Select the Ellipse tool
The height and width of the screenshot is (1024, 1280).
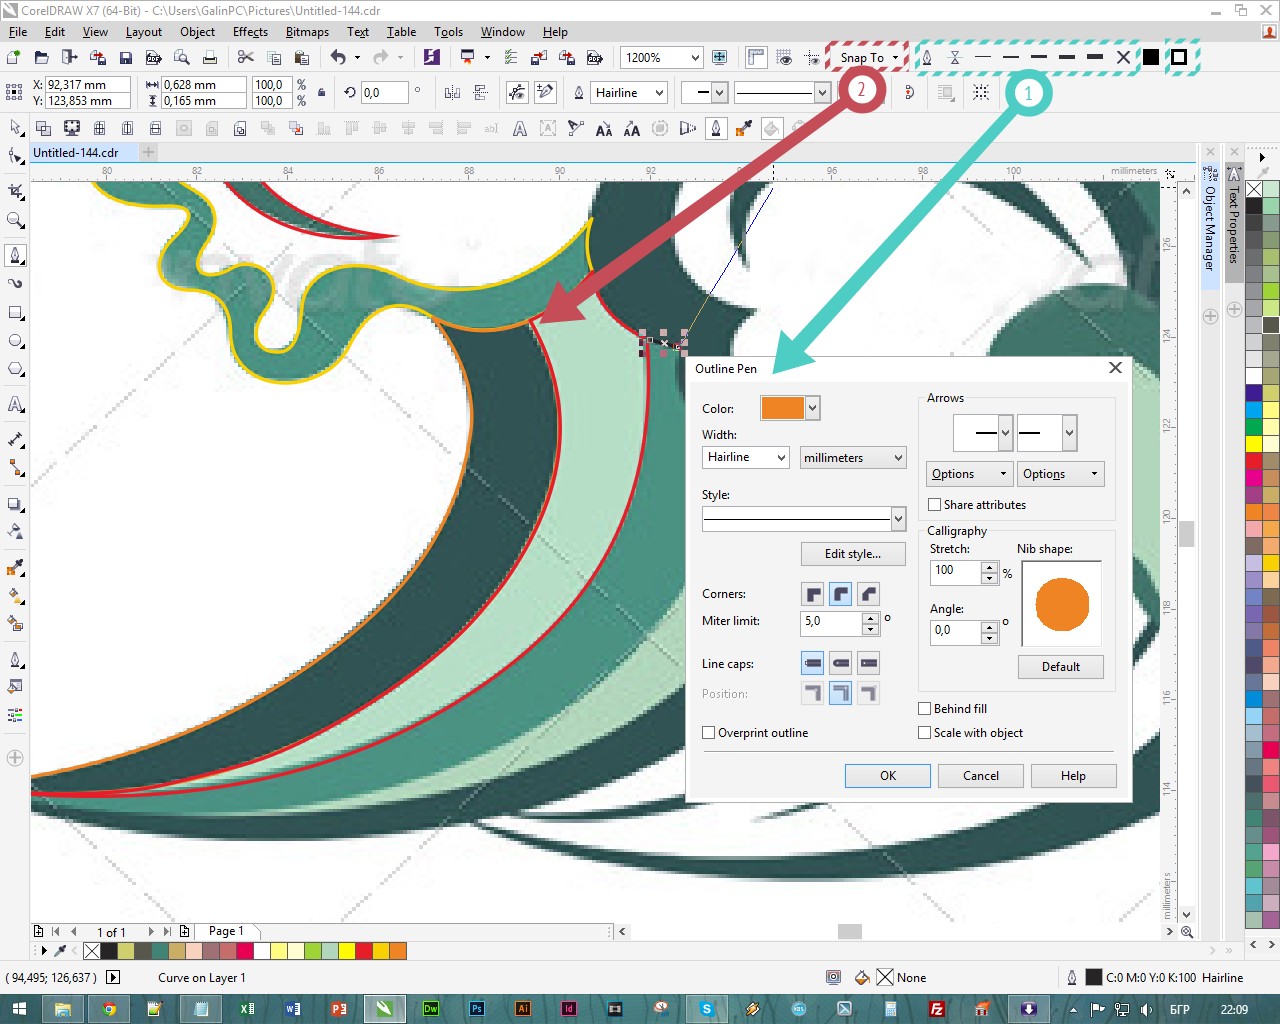(15, 341)
